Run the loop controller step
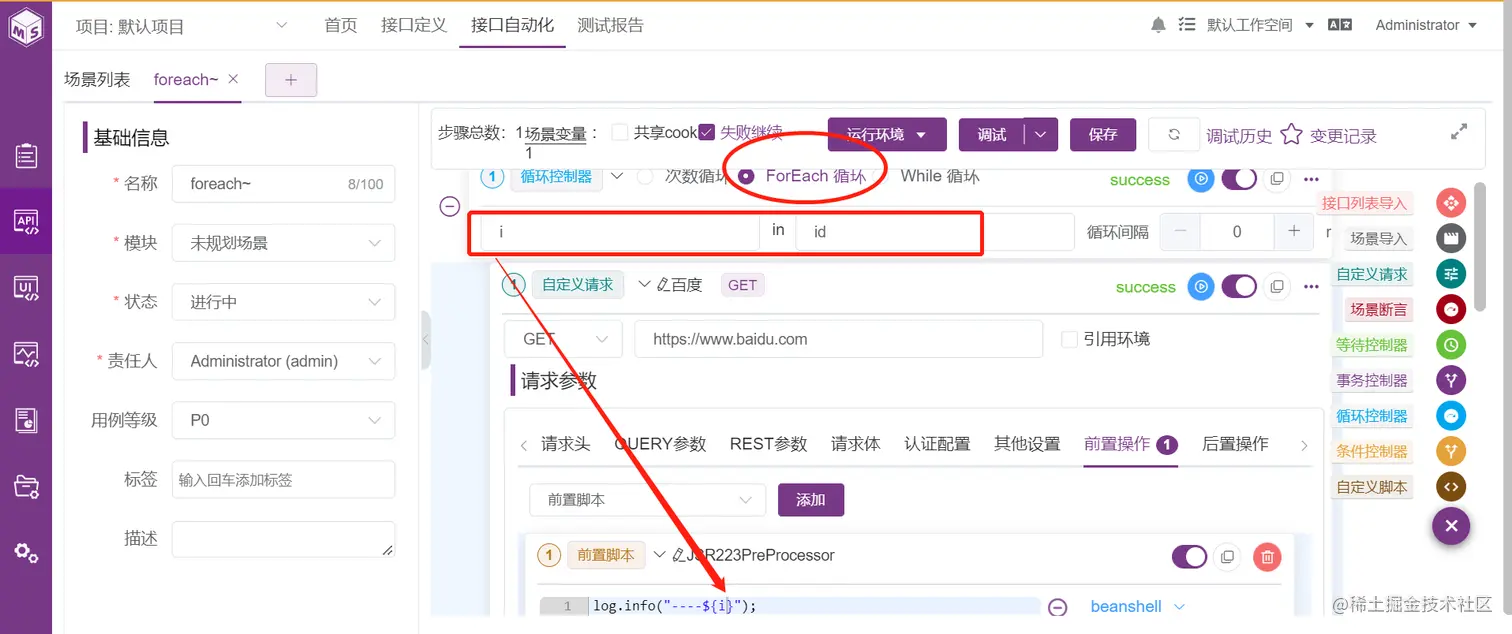The width and height of the screenshot is (1512, 634). pyautogui.click(x=1201, y=179)
